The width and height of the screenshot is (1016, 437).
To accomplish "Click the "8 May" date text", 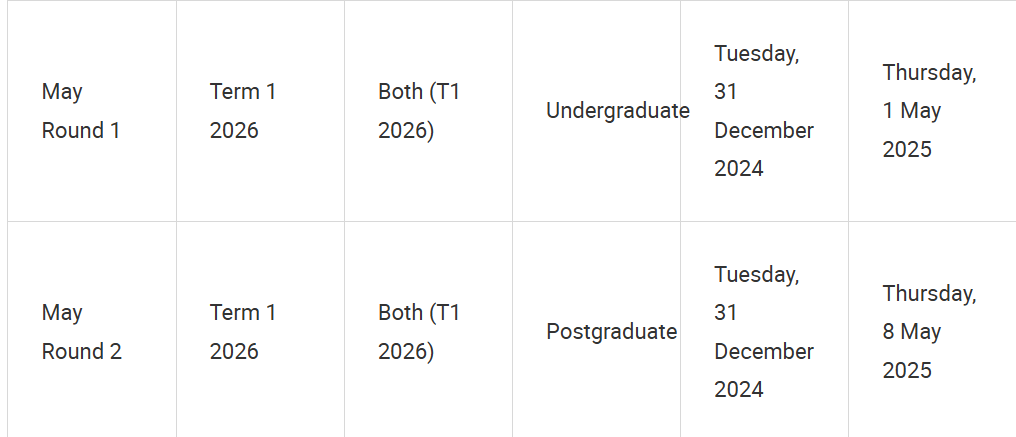I will [912, 332].
